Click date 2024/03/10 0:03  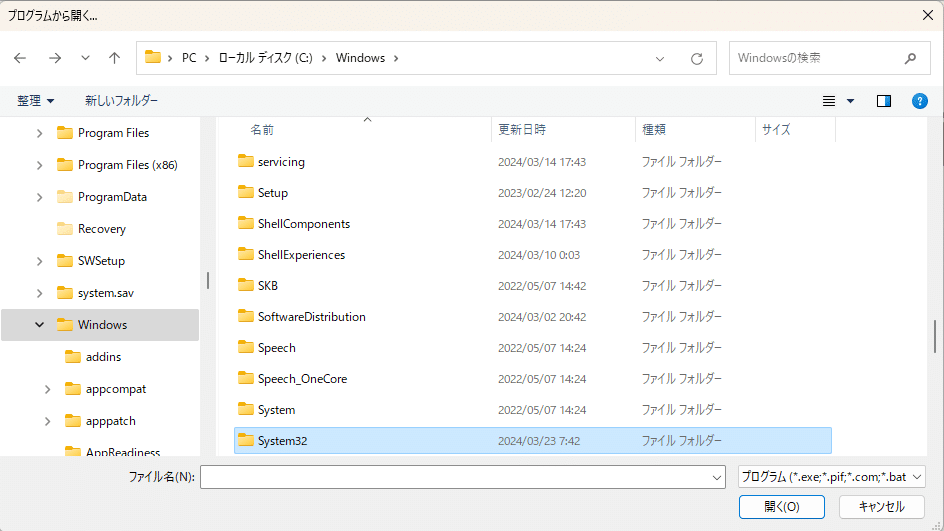tap(539, 255)
